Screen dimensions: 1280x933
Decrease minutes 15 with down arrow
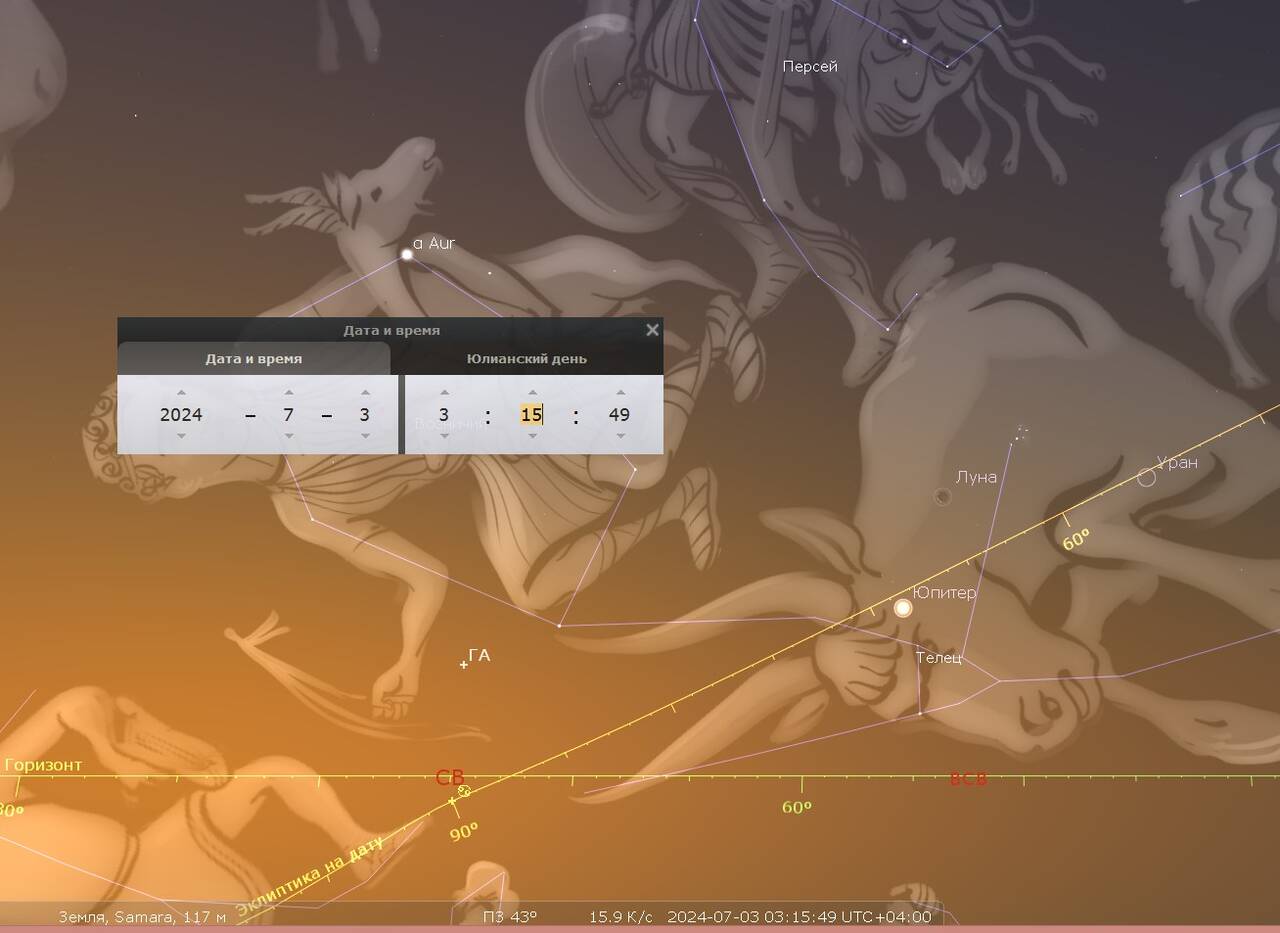532,436
